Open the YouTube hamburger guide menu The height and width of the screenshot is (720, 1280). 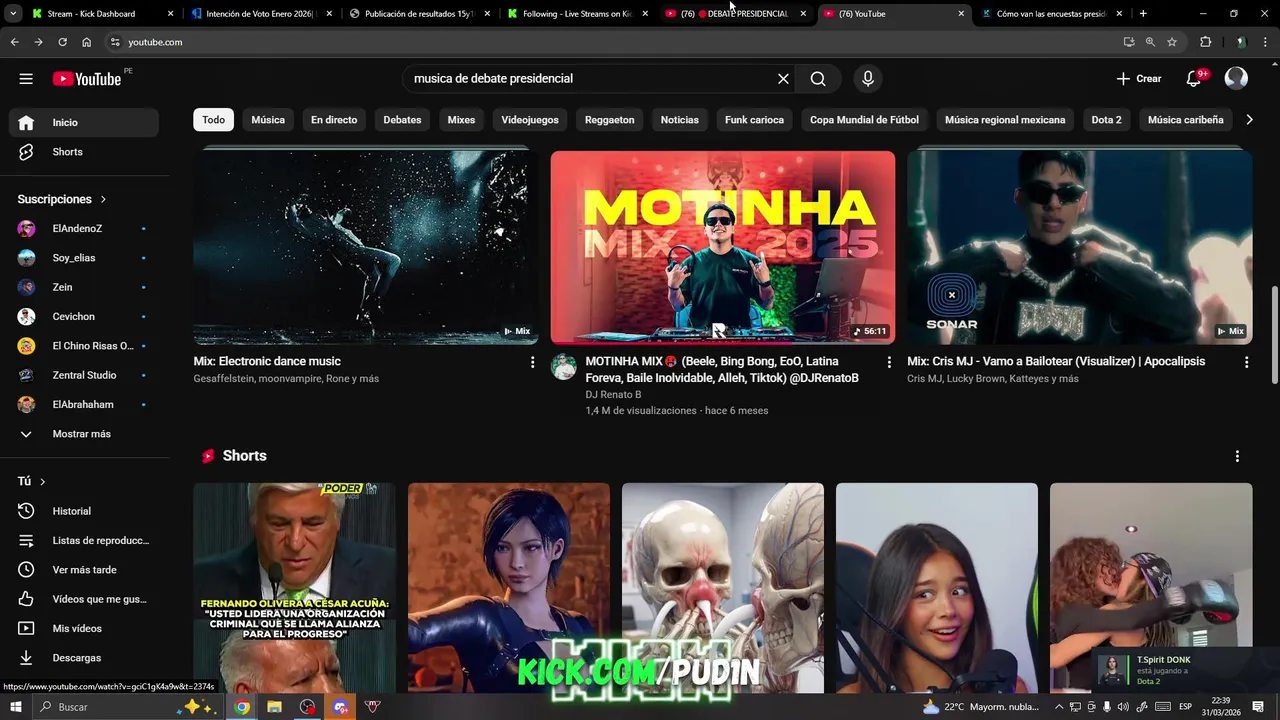[x=26, y=79]
